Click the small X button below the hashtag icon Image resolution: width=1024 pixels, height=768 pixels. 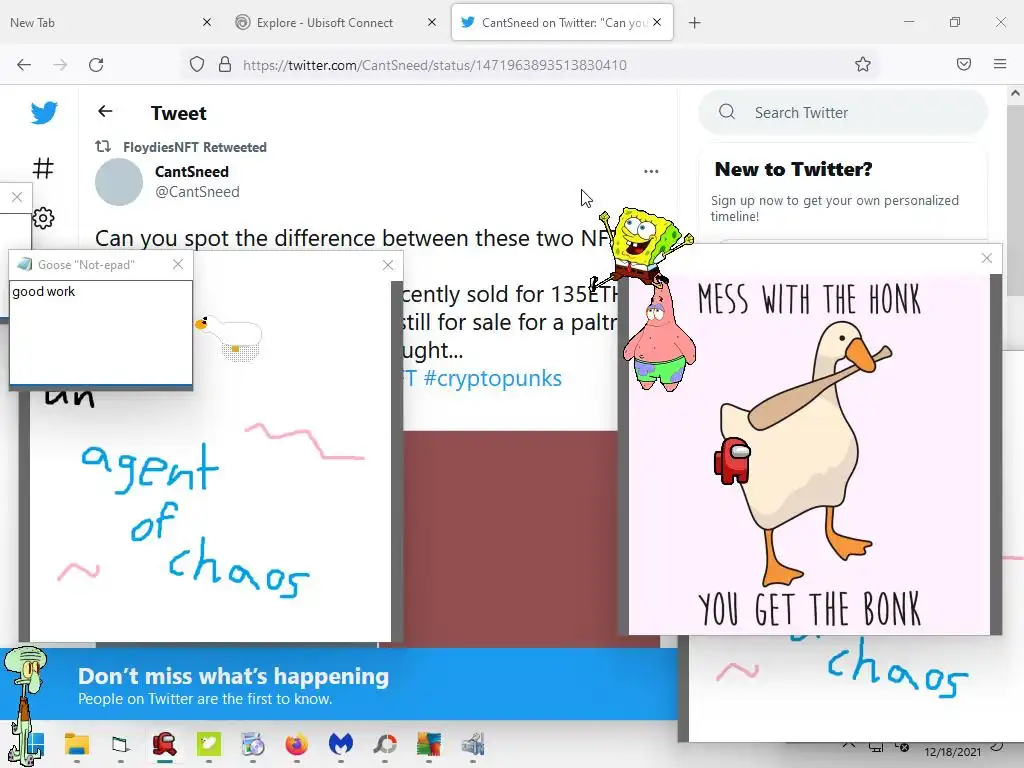tap(17, 197)
